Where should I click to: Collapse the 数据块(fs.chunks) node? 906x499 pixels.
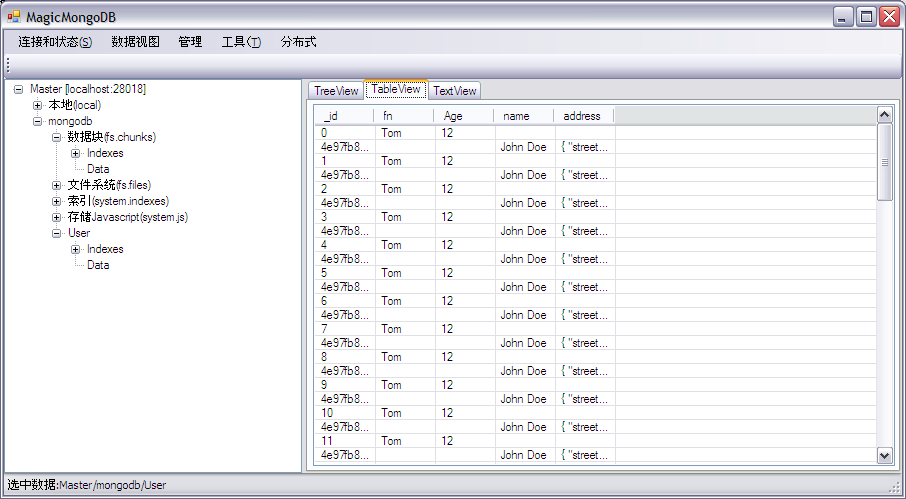click(x=56, y=137)
